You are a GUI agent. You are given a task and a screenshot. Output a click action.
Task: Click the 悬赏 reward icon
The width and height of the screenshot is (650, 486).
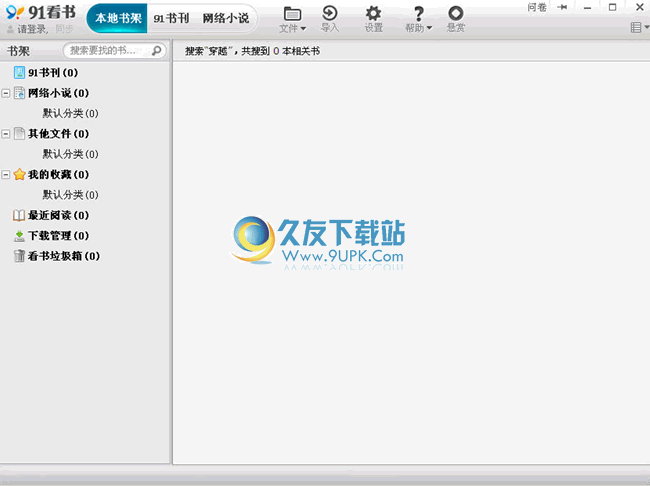tap(456, 13)
